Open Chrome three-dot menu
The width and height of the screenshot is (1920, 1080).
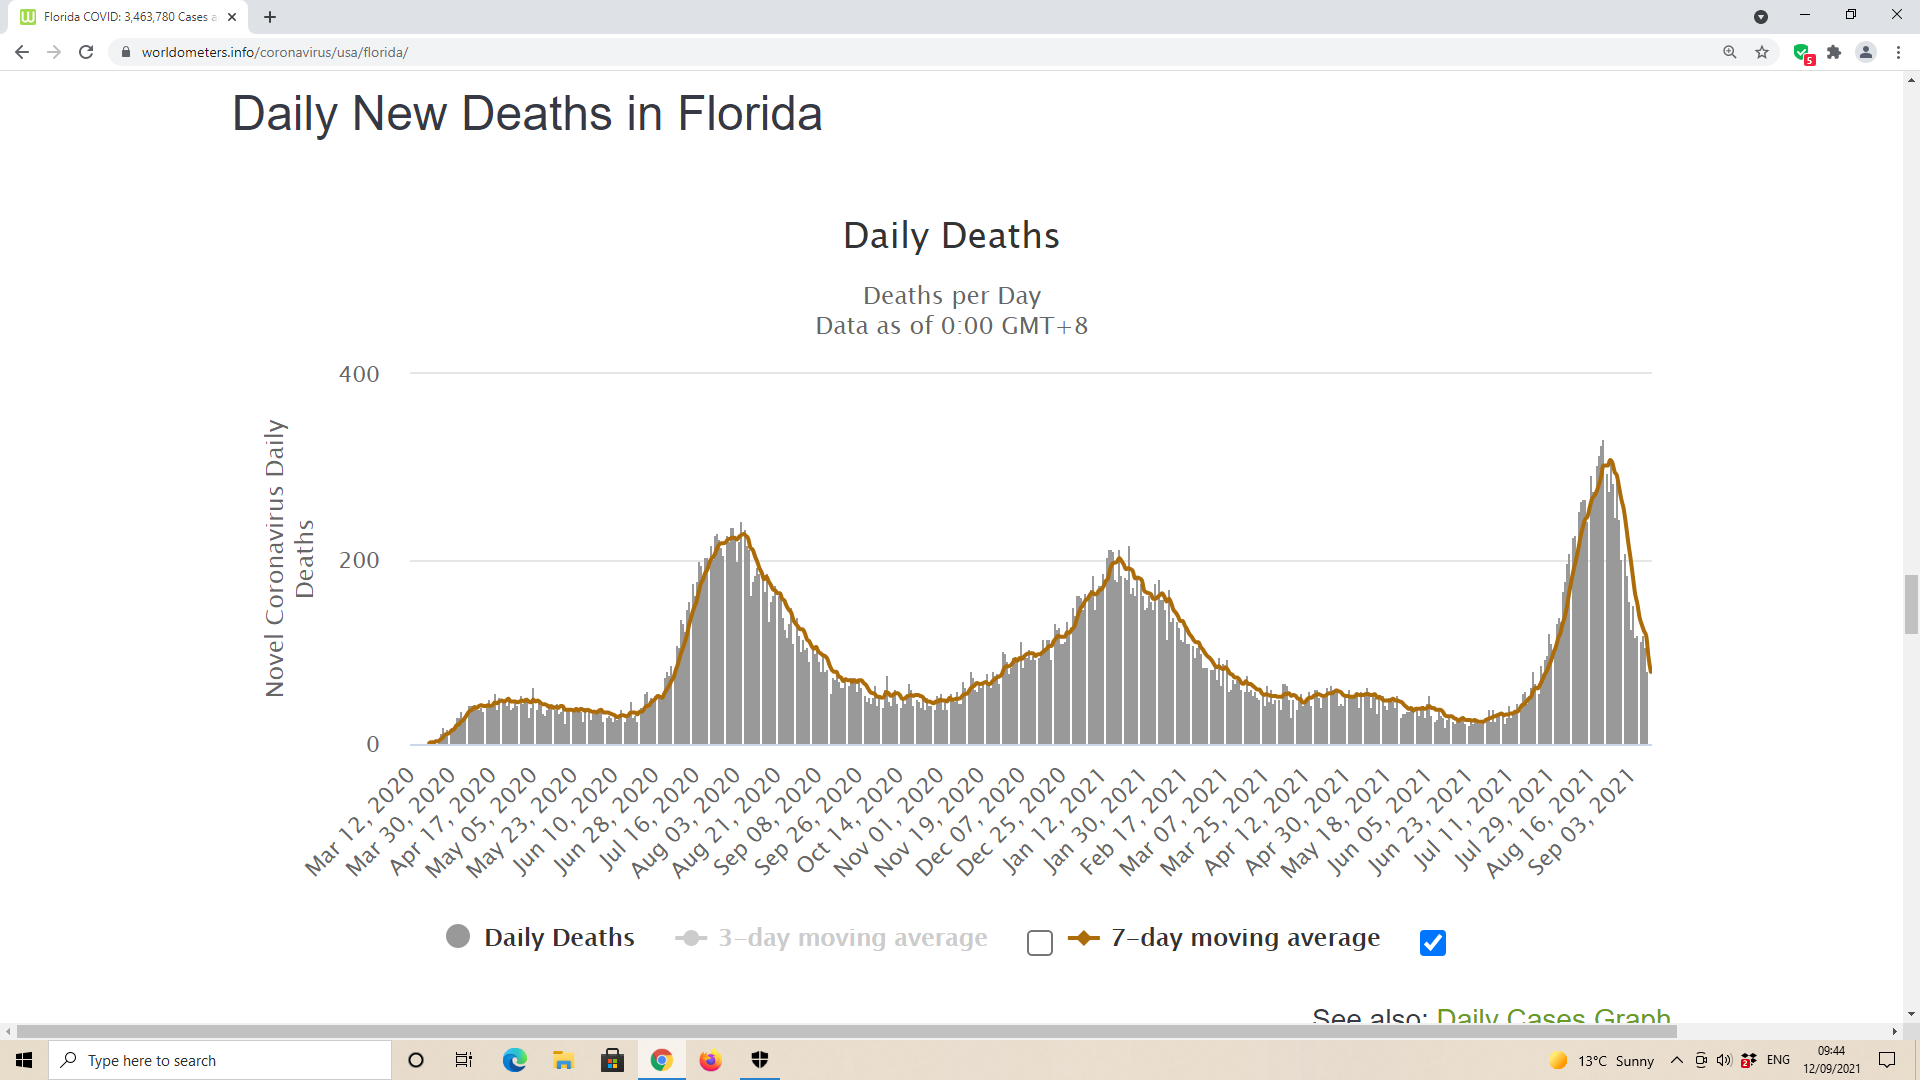tap(1898, 52)
